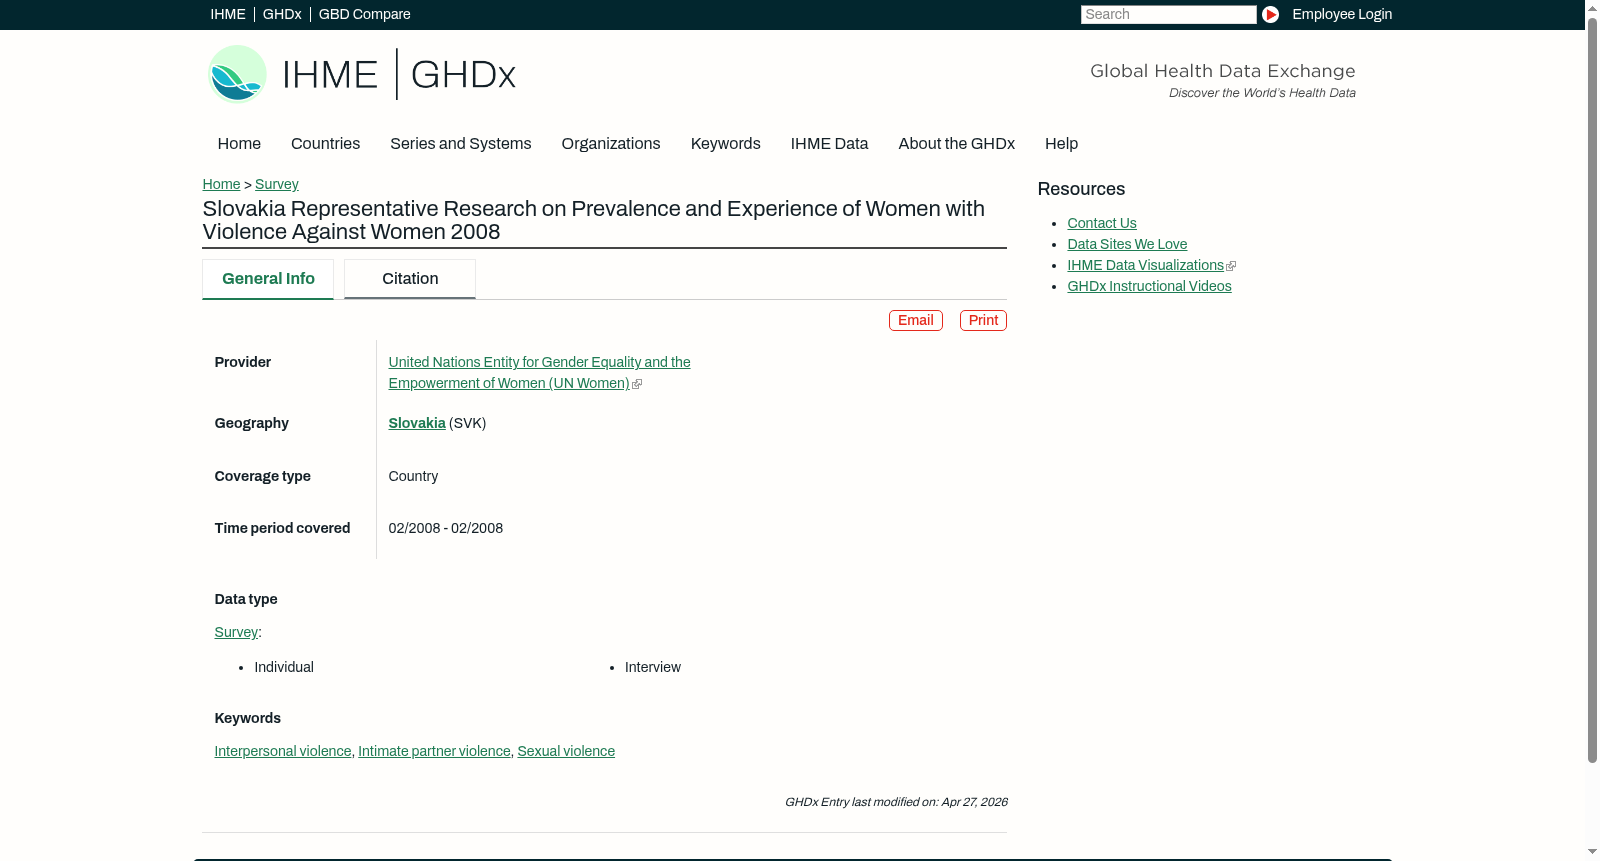Screen dimensions: 1600x861
Task: Open the Organizations menu item
Action: [611, 144]
